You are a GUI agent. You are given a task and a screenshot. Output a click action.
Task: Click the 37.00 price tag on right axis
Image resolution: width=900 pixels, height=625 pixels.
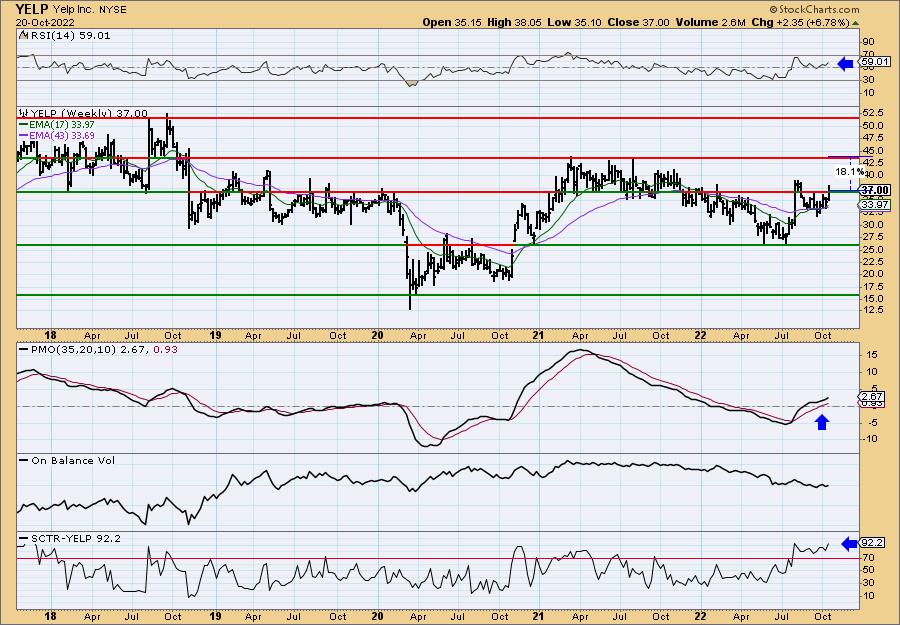click(x=875, y=191)
